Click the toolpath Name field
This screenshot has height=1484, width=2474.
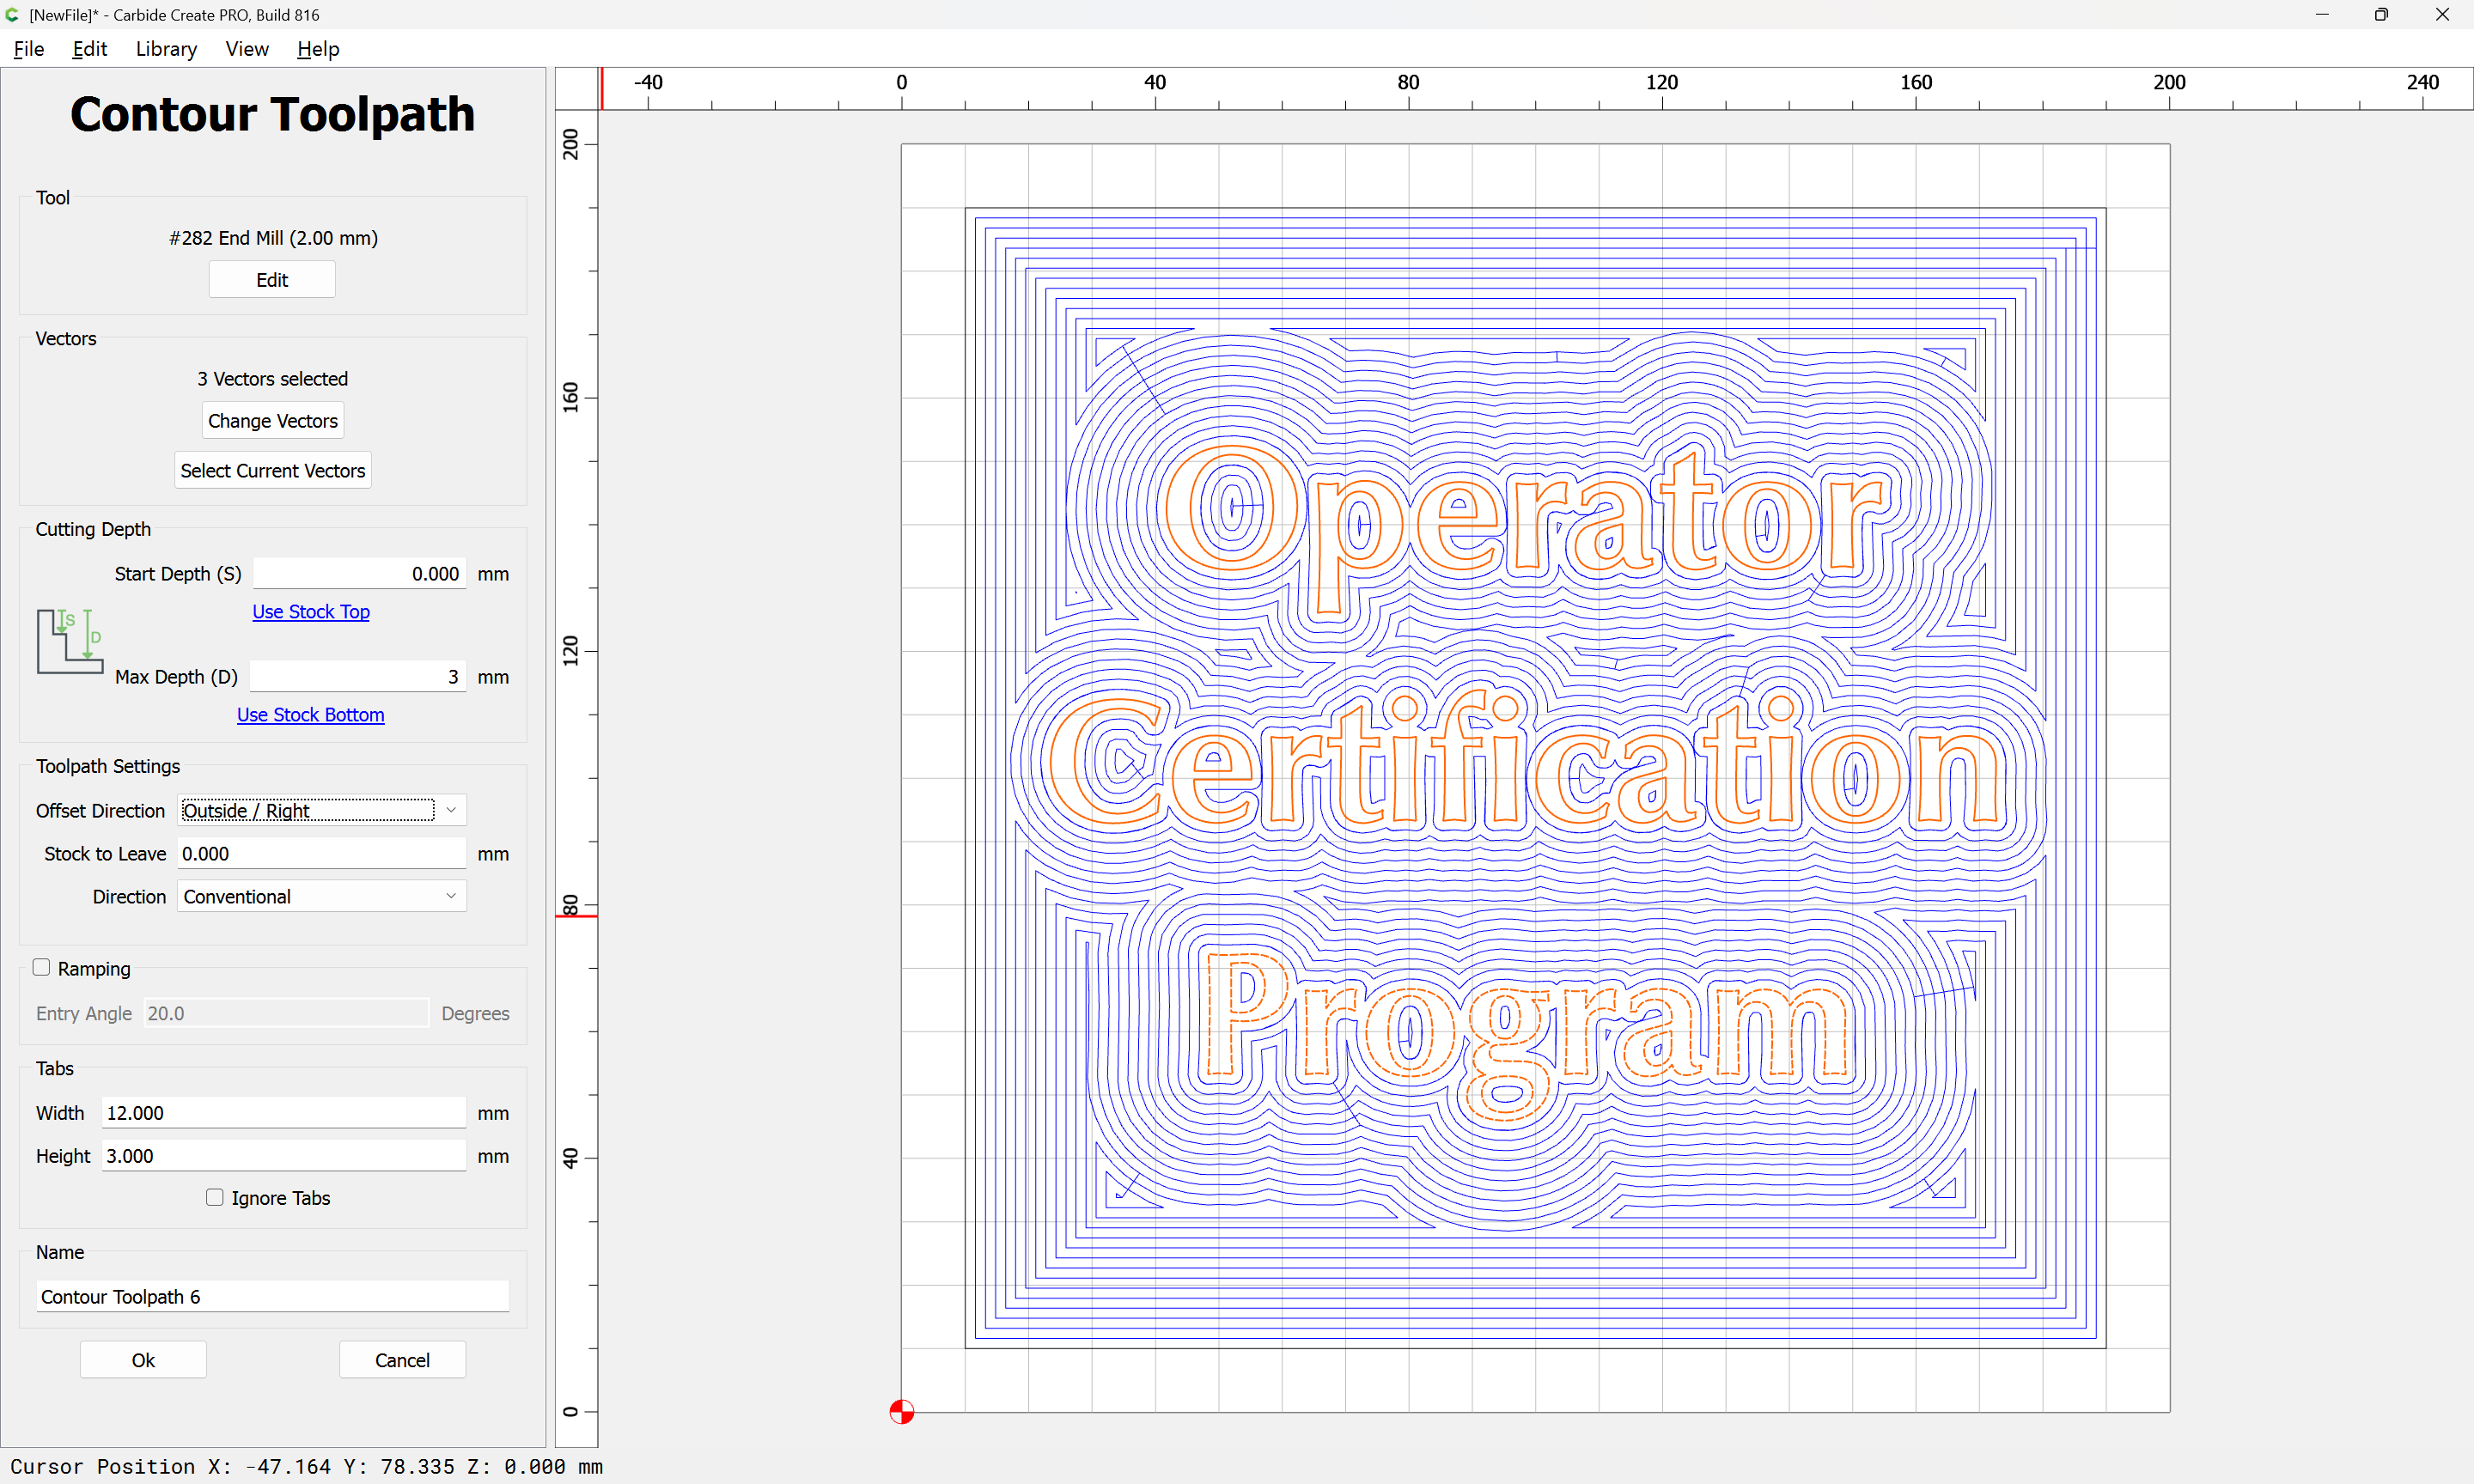273,1296
